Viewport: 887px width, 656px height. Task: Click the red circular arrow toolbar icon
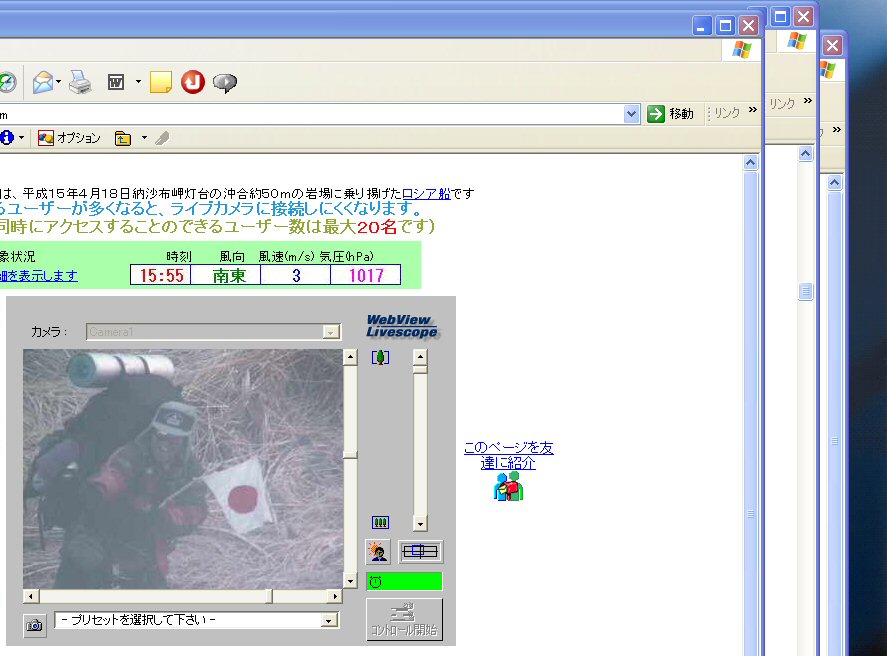(193, 82)
